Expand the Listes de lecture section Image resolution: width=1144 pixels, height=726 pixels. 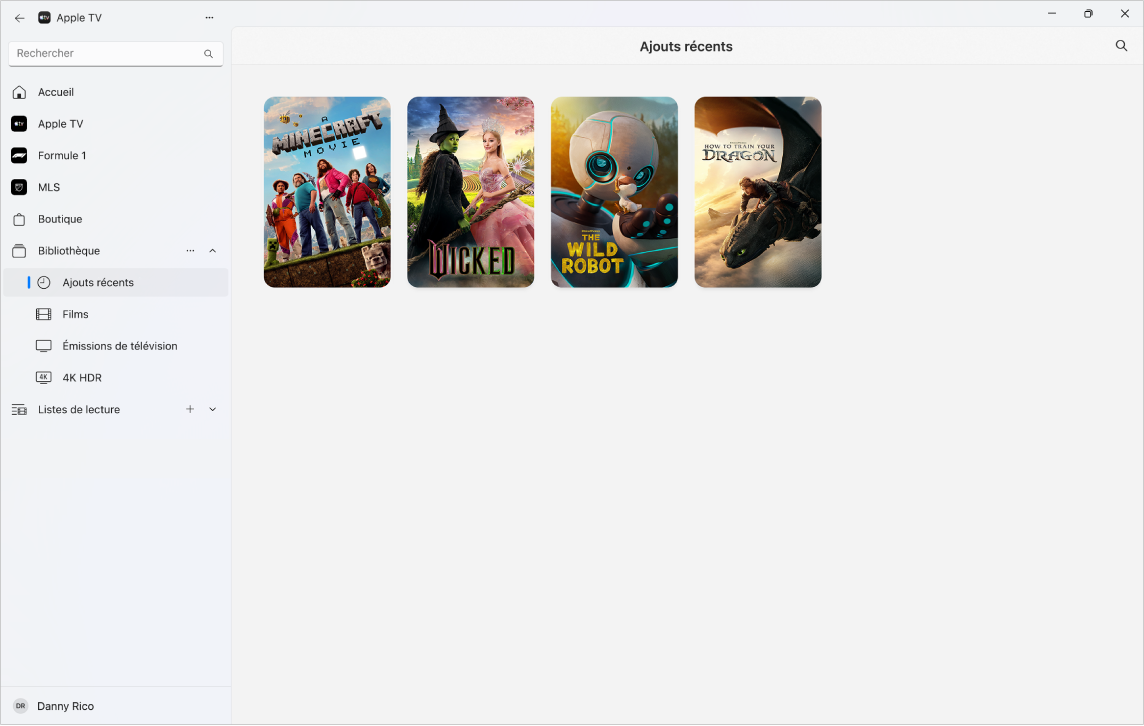coord(212,409)
